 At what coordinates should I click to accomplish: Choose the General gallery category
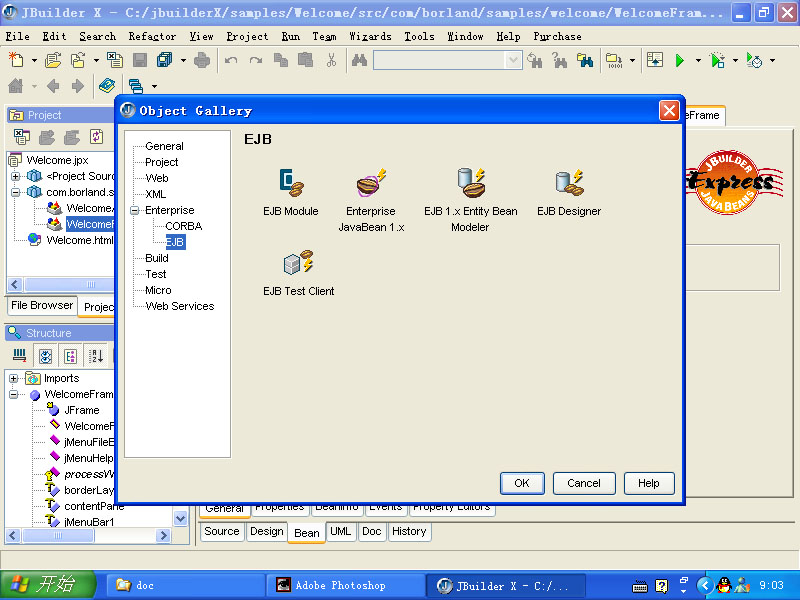164,146
